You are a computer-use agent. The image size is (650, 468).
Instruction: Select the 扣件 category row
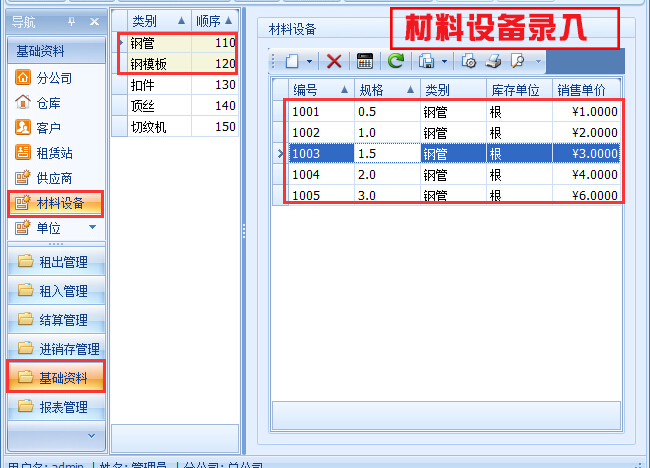145,85
